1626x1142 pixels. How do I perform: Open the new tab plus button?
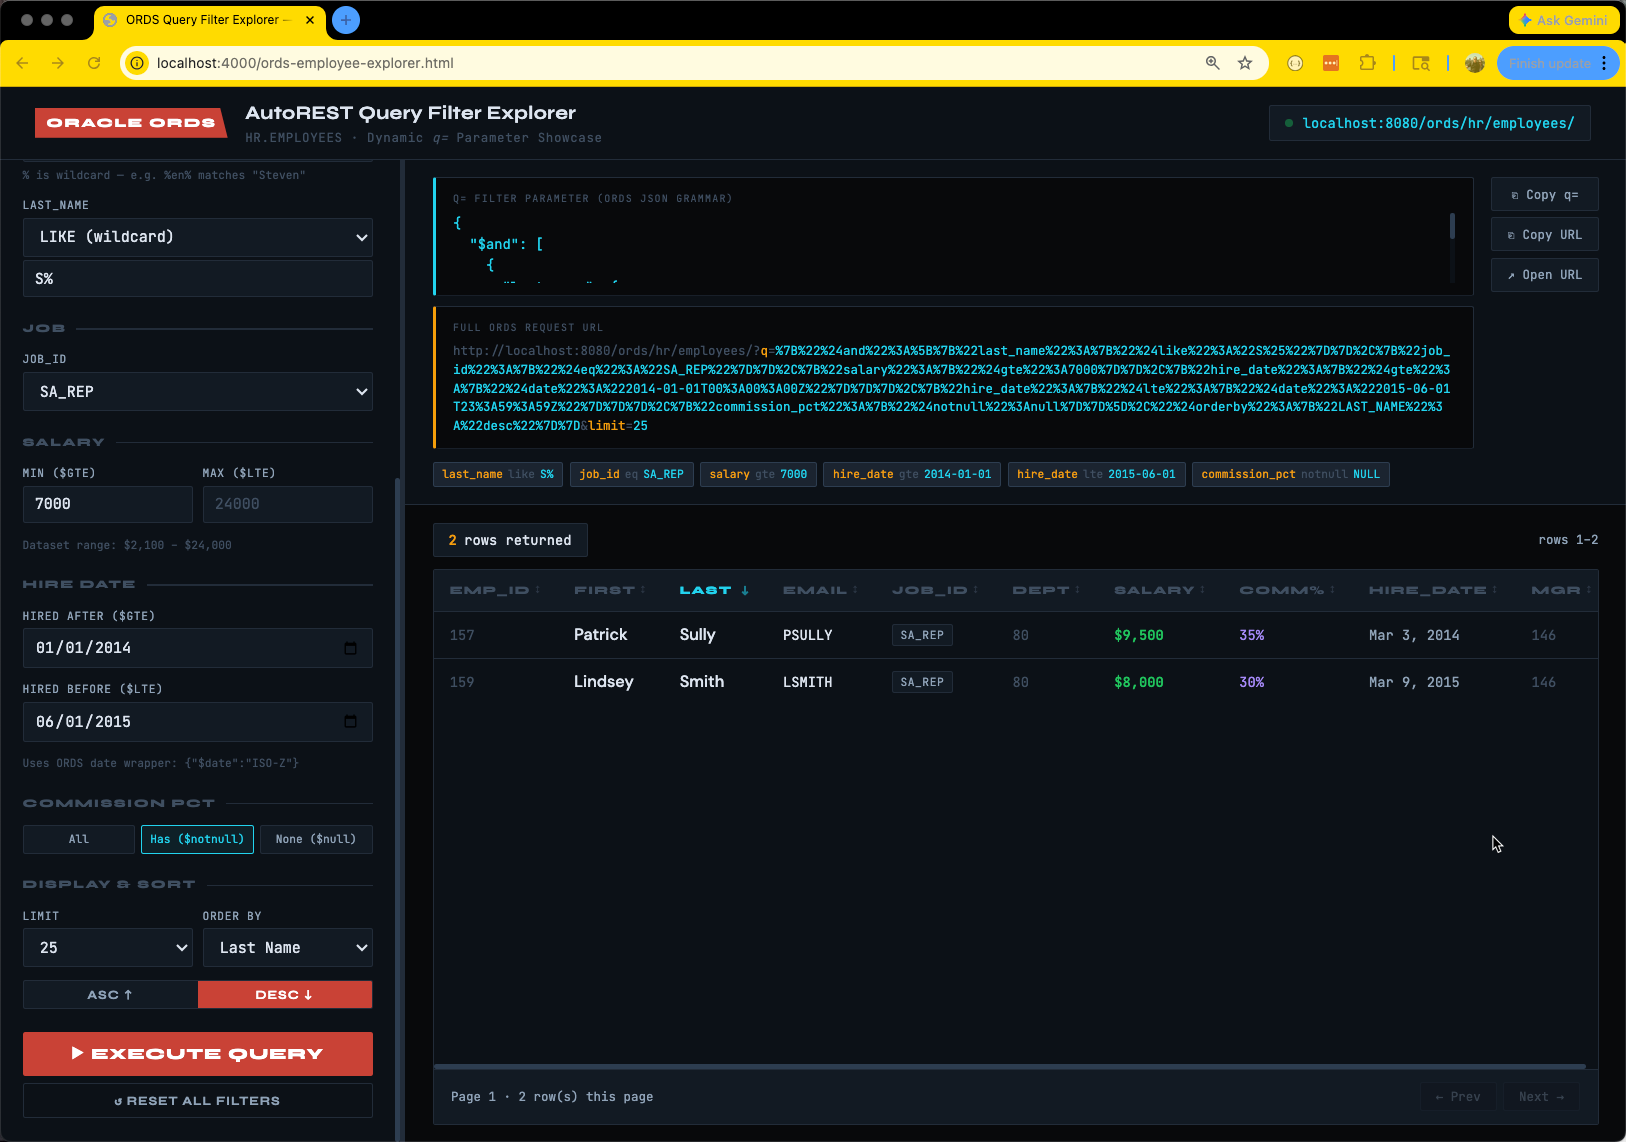coord(346,20)
